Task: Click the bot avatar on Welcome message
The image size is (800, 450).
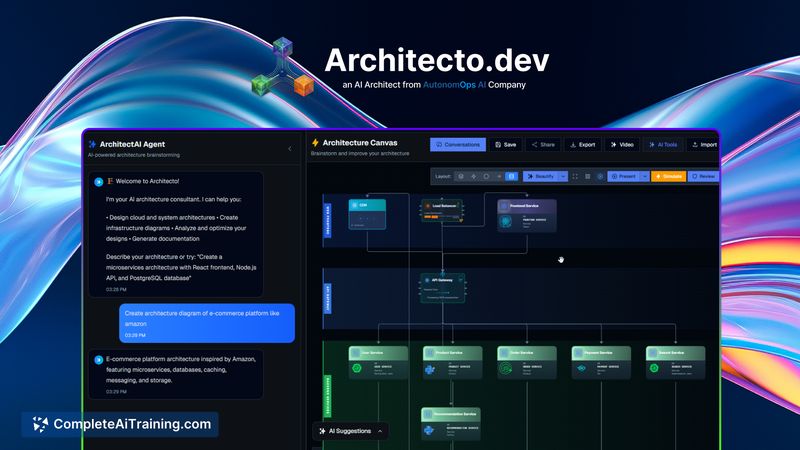Action: click(x=98, y=182)
